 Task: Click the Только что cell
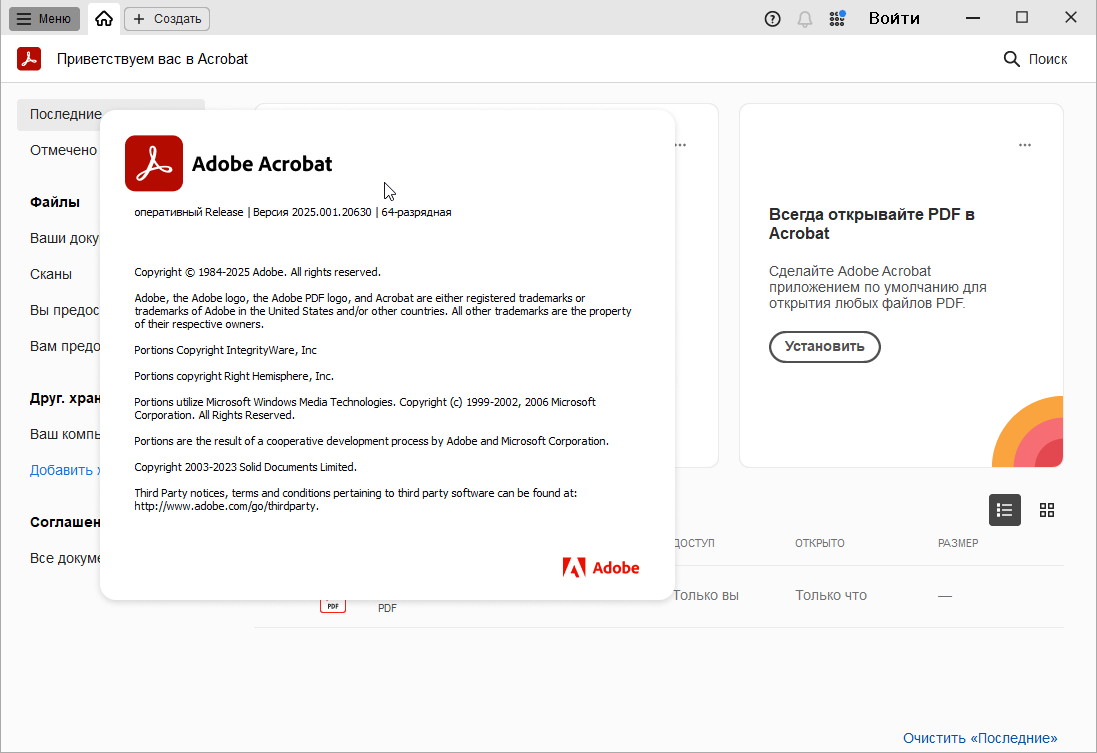tap(830, 595)
